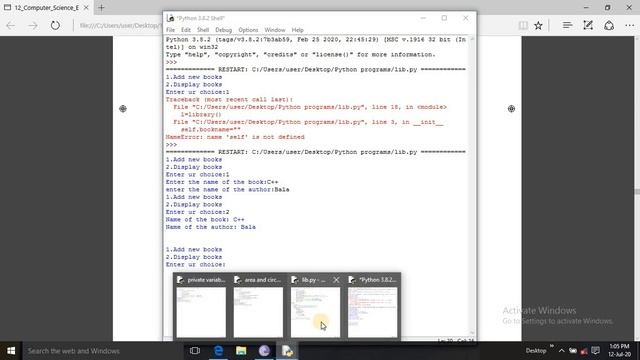Show hidden system tray icons
This screenshot has height=360, width=640.
pyautogui.click(x=562, y=351)
